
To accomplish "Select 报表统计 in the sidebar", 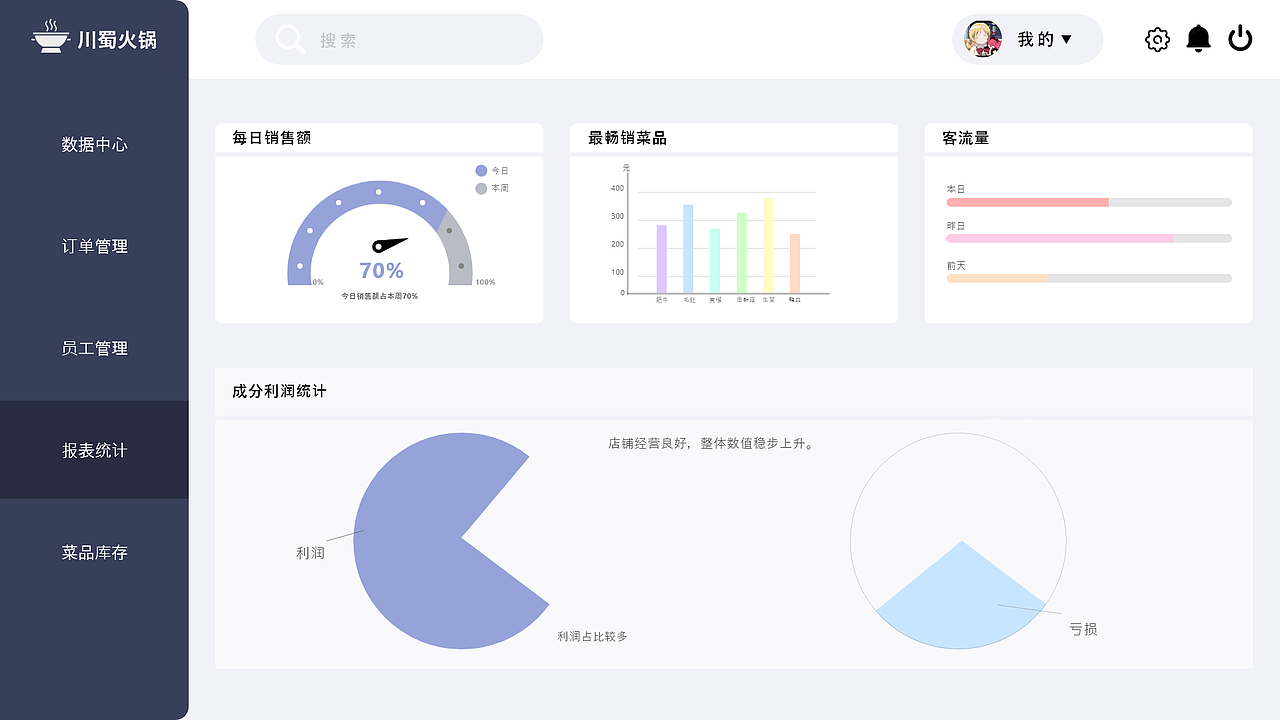I will (x=94, y=450).
